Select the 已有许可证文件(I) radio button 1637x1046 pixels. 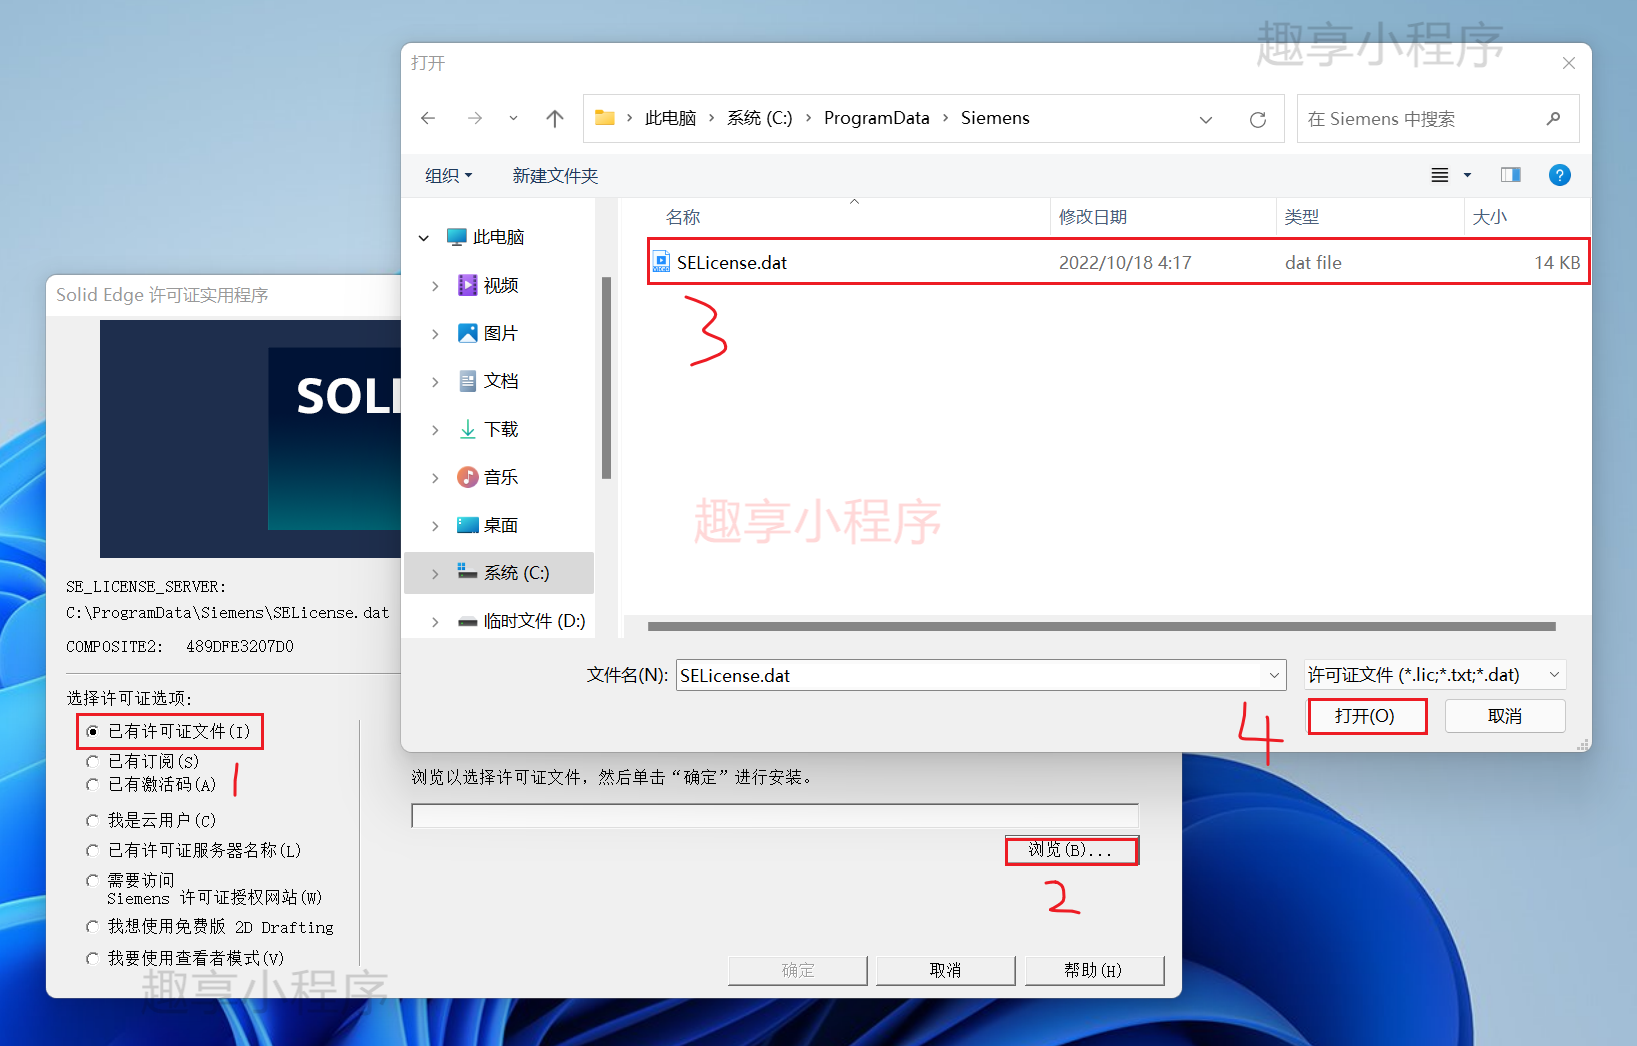92,732
